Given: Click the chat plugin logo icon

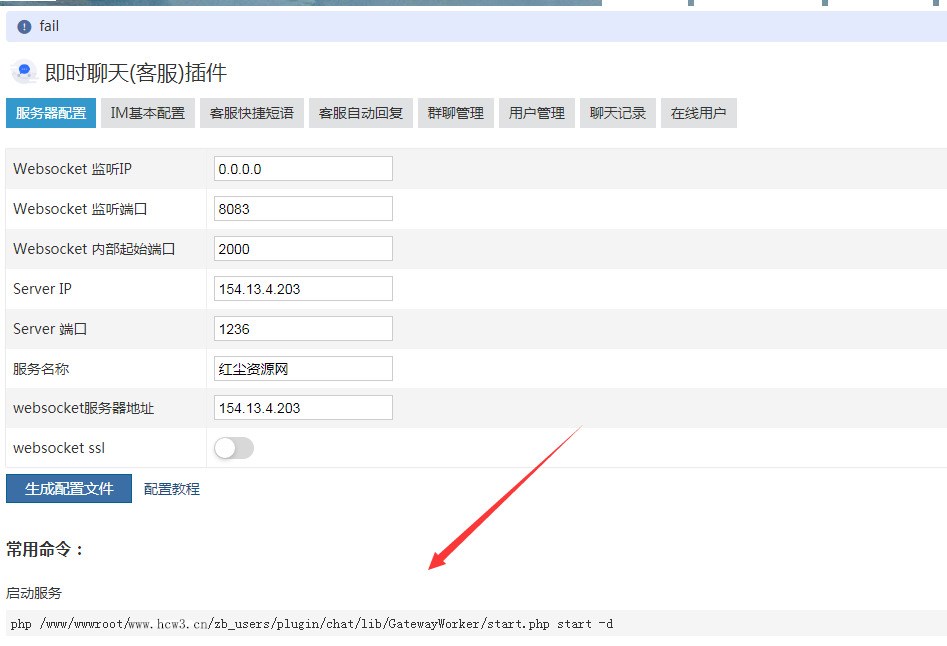Looking at the screenshot, I should (24, 72).
